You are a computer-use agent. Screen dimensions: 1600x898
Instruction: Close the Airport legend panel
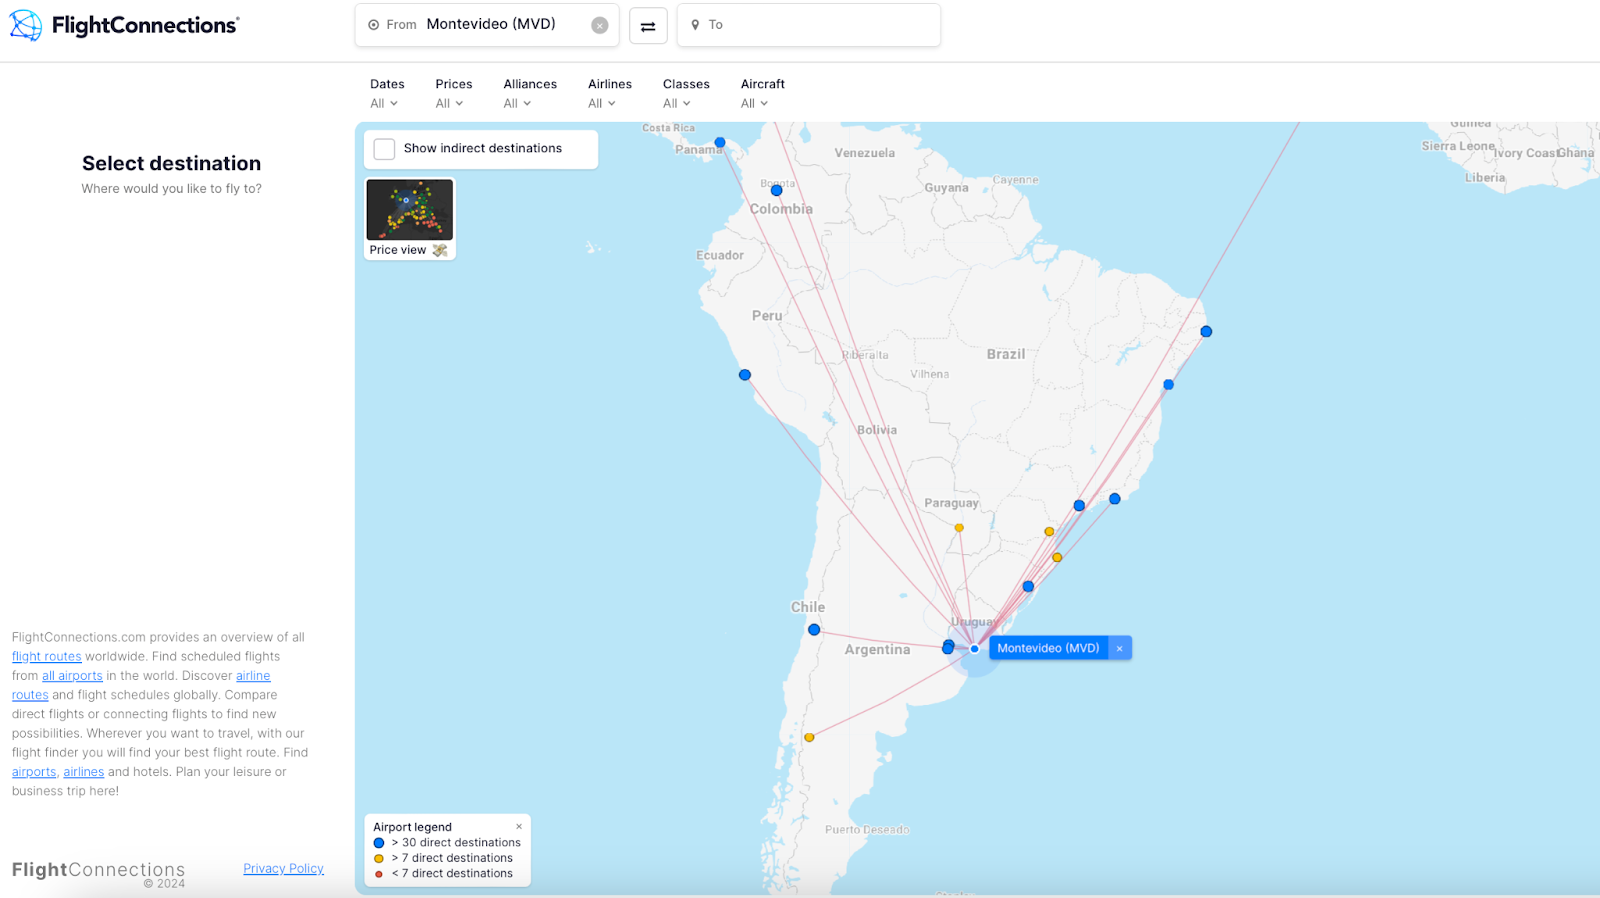[x=519, y=827]
